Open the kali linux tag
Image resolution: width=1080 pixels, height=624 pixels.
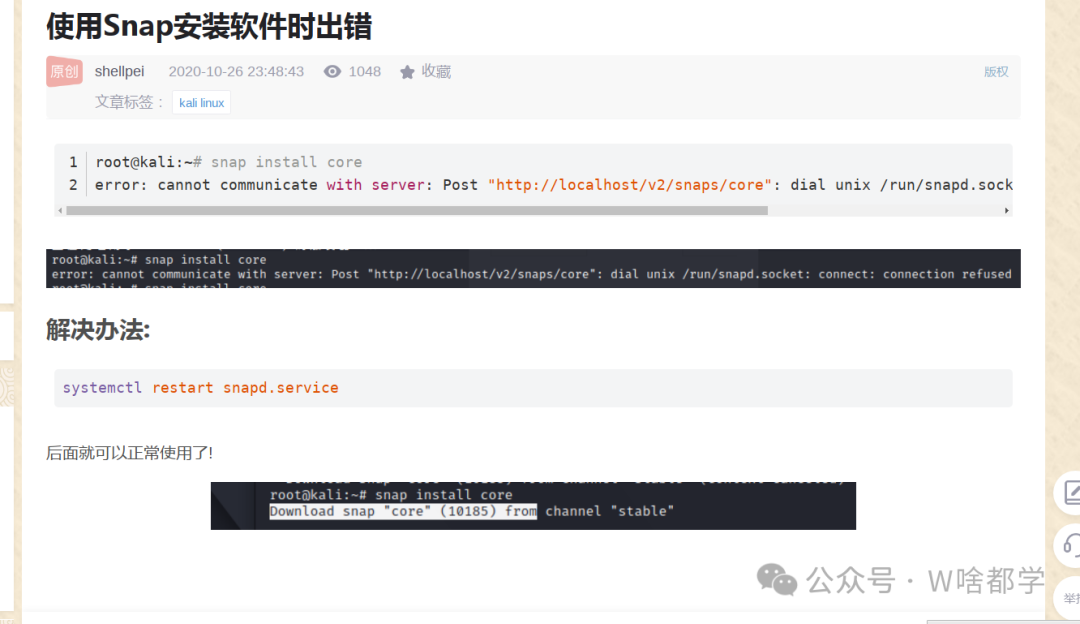coord(201,103)
